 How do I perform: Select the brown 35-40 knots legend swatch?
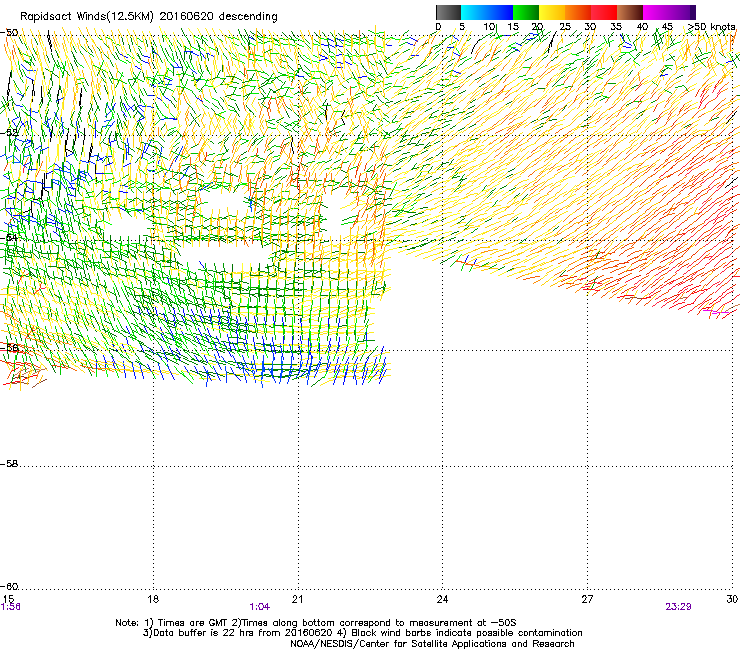point(630,12)
